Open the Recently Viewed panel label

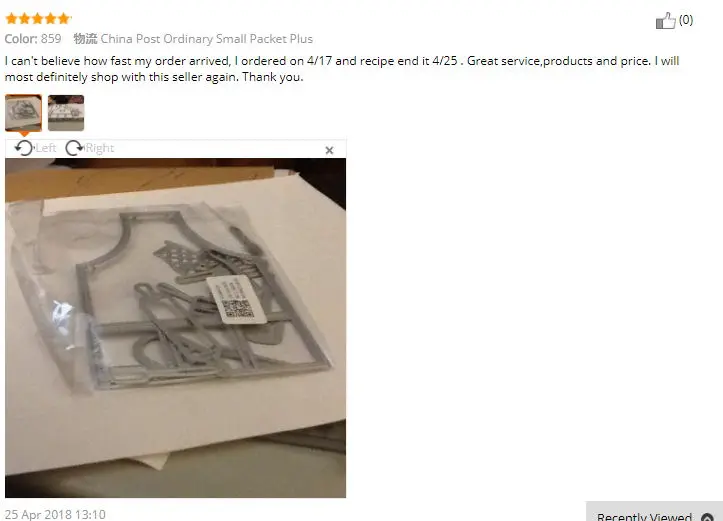tap(644, 516)
